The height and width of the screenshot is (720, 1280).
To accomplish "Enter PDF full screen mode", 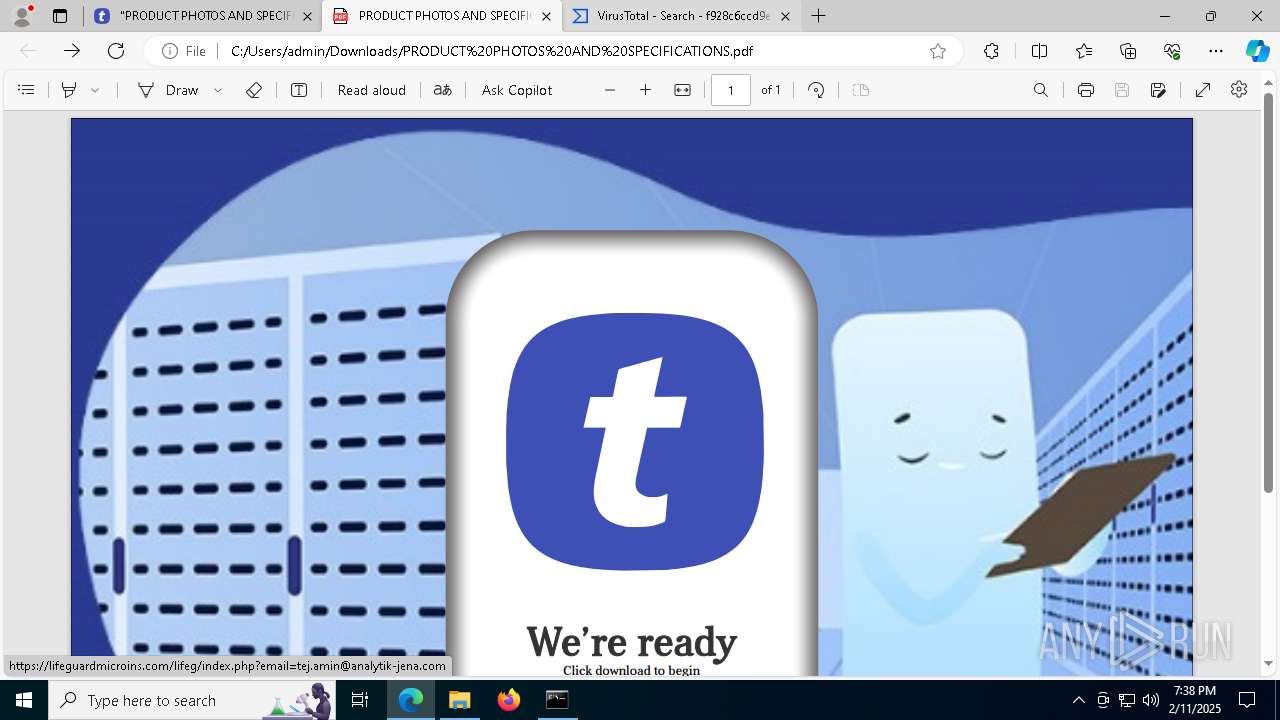I will [1203, 90].
